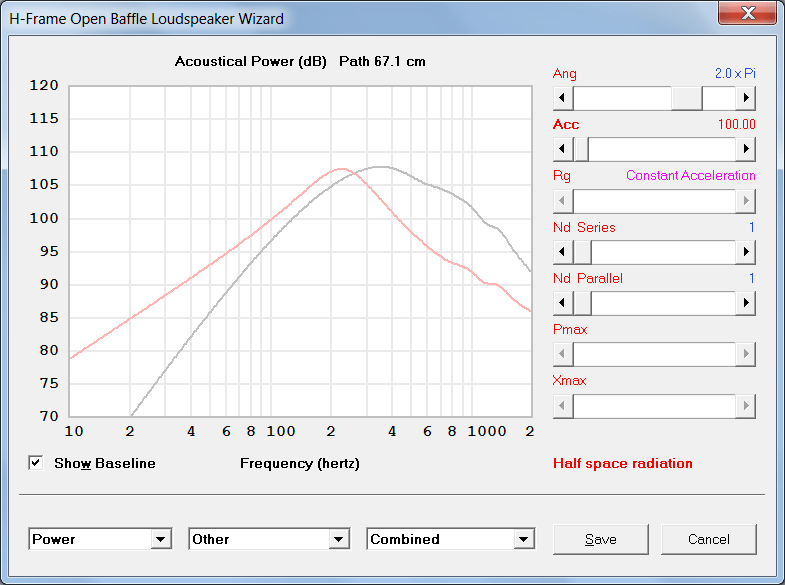Click the Nd Series label
The image size is (785, 585).
coord(584,227)
